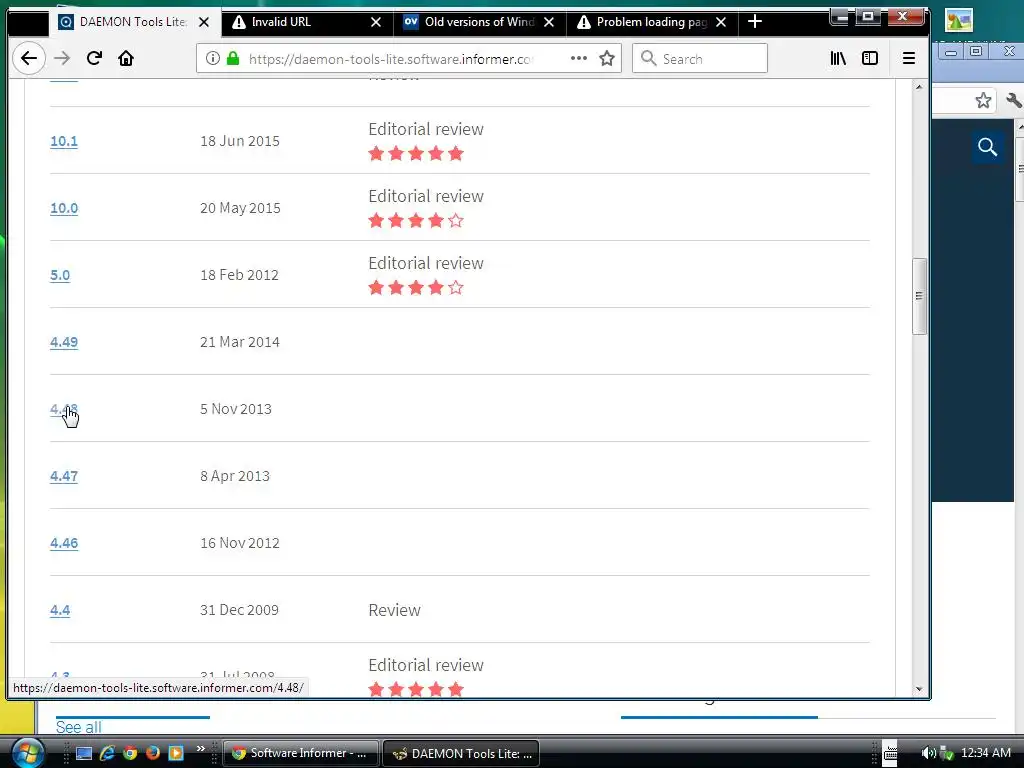
Task: Click the scrollbar up arrow
Action: point(919,87)
